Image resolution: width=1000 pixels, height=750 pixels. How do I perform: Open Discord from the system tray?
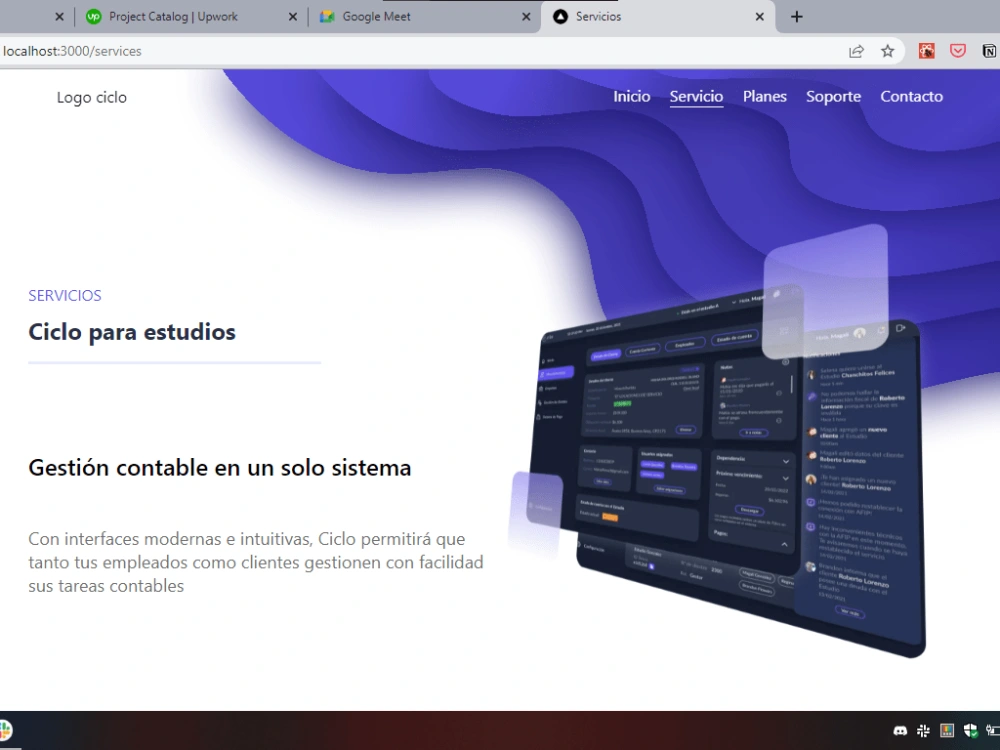(900, 731)
